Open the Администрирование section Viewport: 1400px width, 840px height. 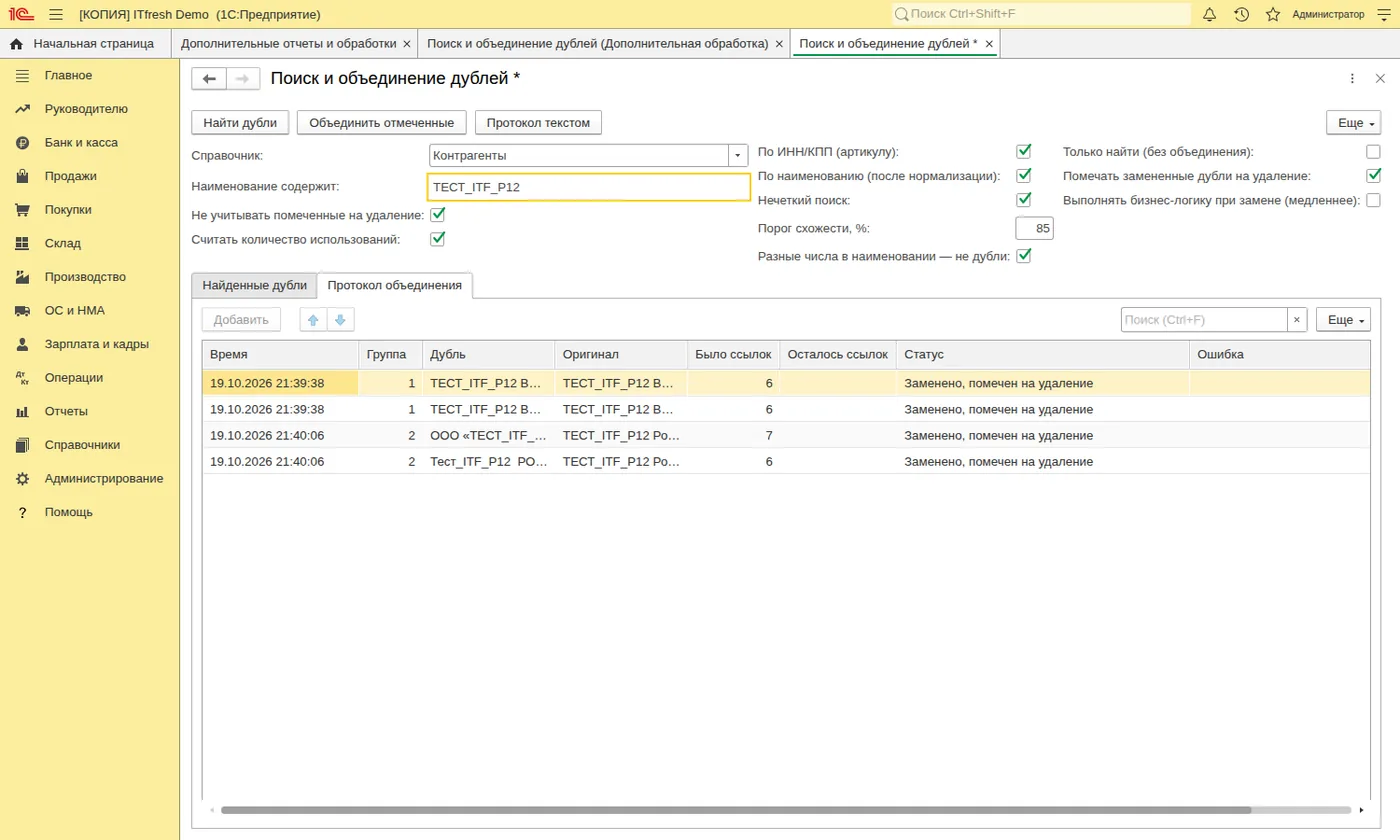coord(104,478)
